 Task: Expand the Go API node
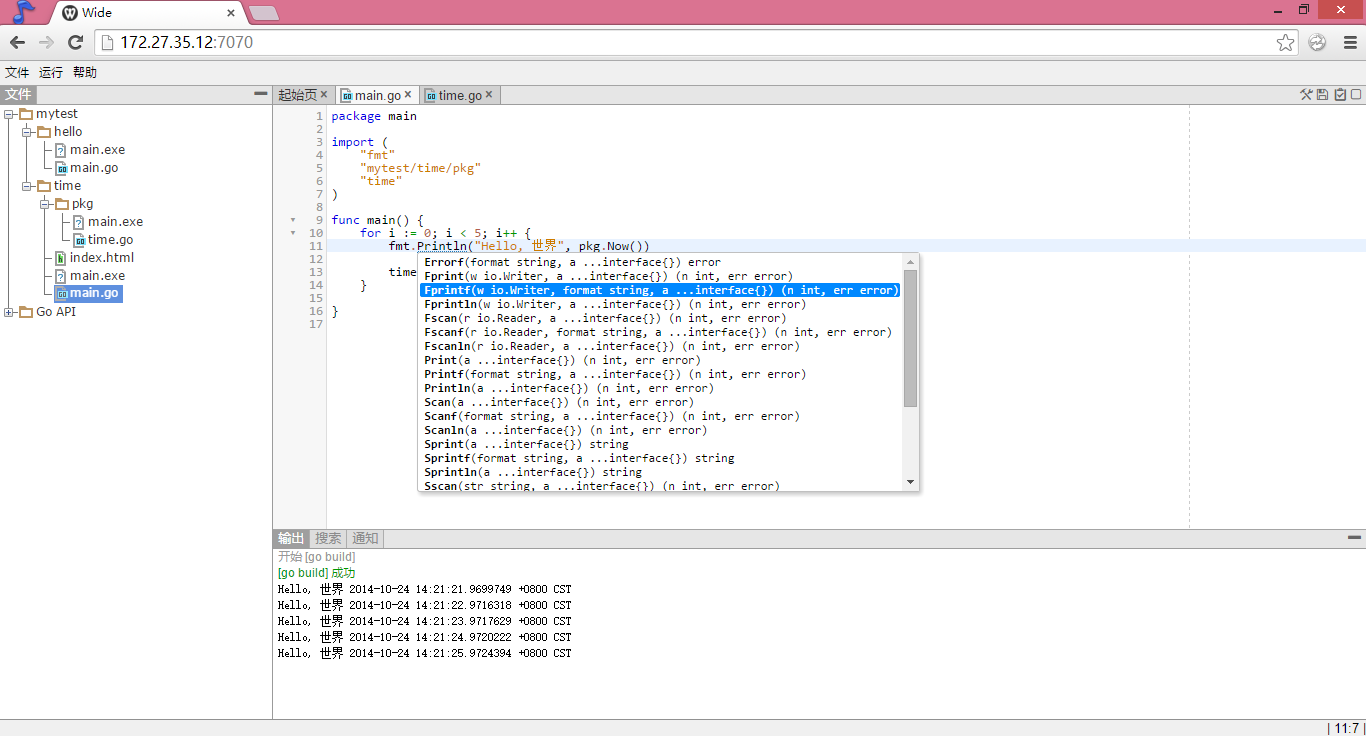pyautogui.click(x=9, y=312)
